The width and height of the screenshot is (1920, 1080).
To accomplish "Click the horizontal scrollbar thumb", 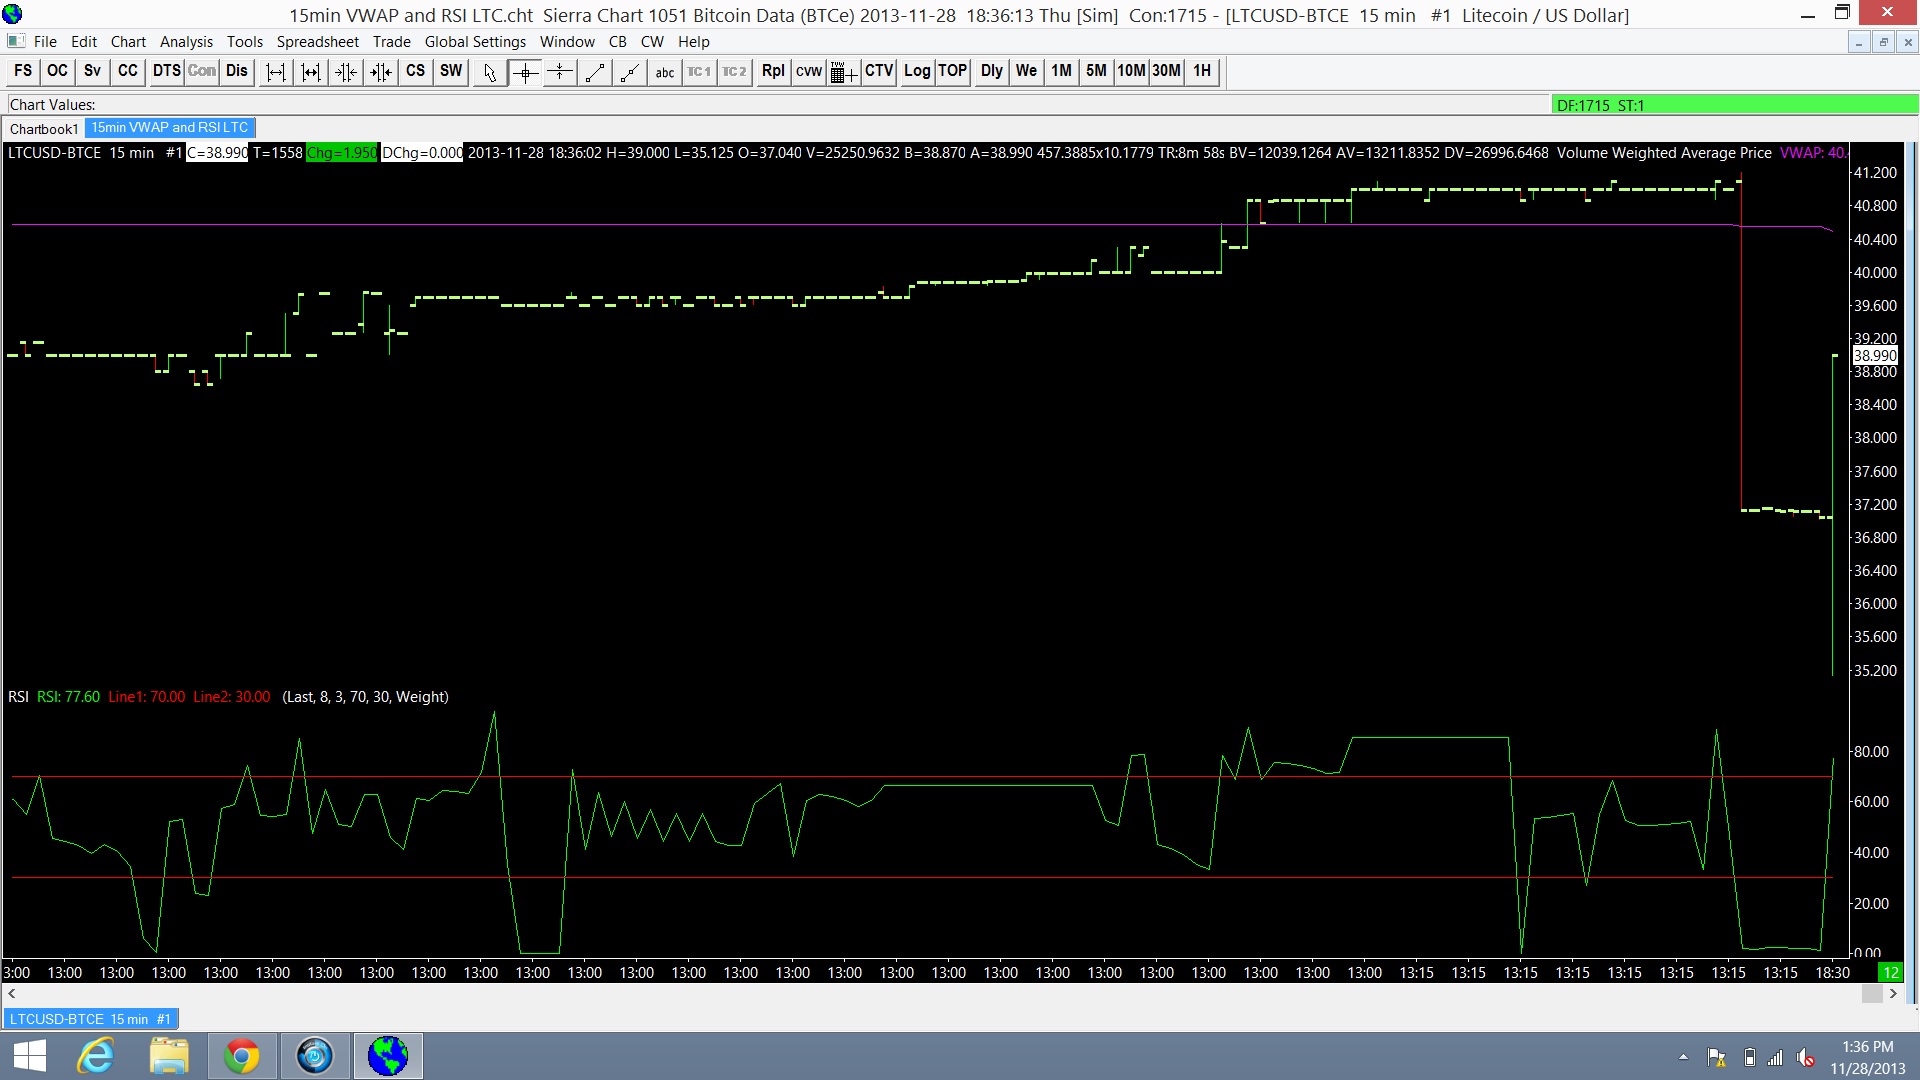I will pyautogui.click(x=1872, y=994).
